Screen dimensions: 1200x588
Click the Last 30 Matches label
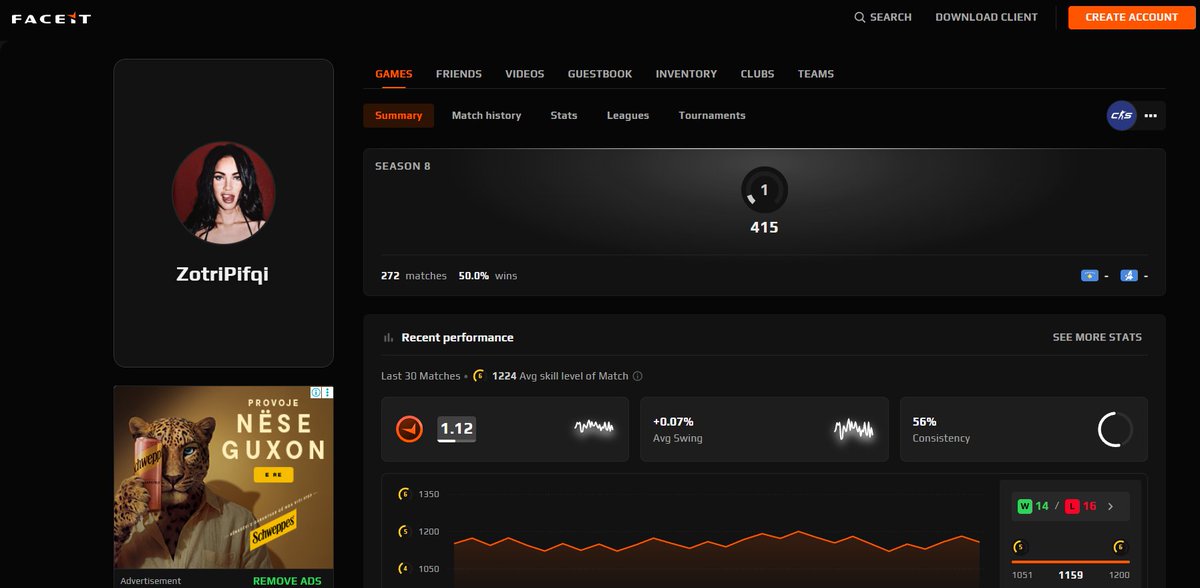click(x=419, y=376)
